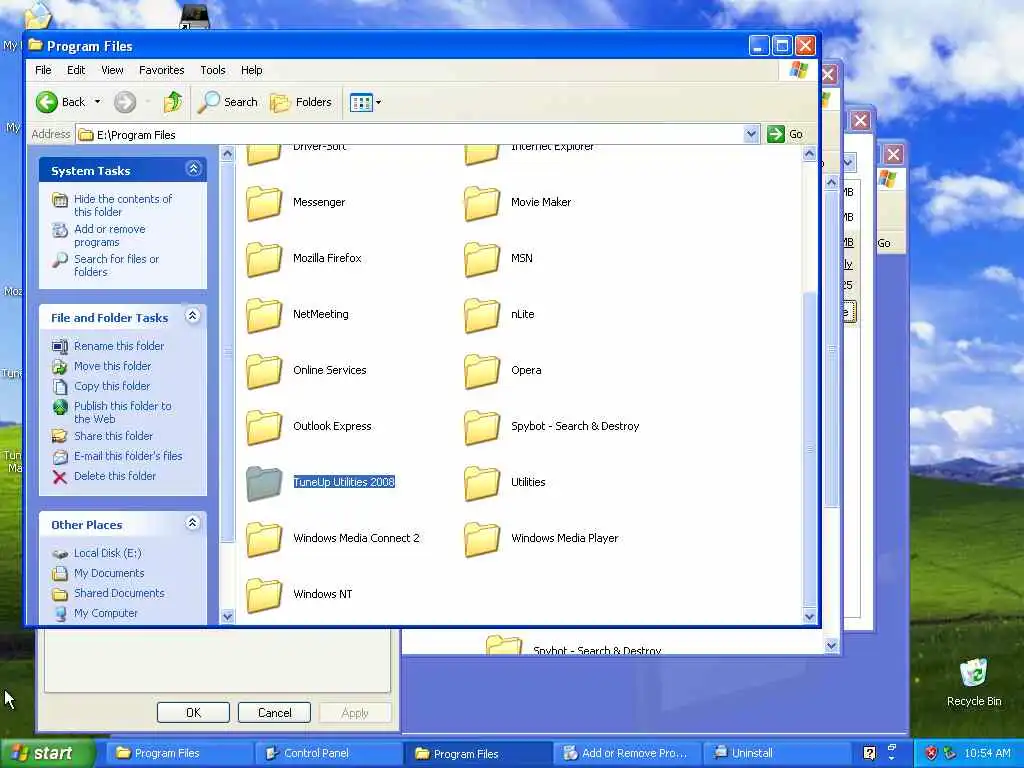Open the Back button history dropdown arrow
Viewport: 1024px width, 768px height.
[97, 102]
